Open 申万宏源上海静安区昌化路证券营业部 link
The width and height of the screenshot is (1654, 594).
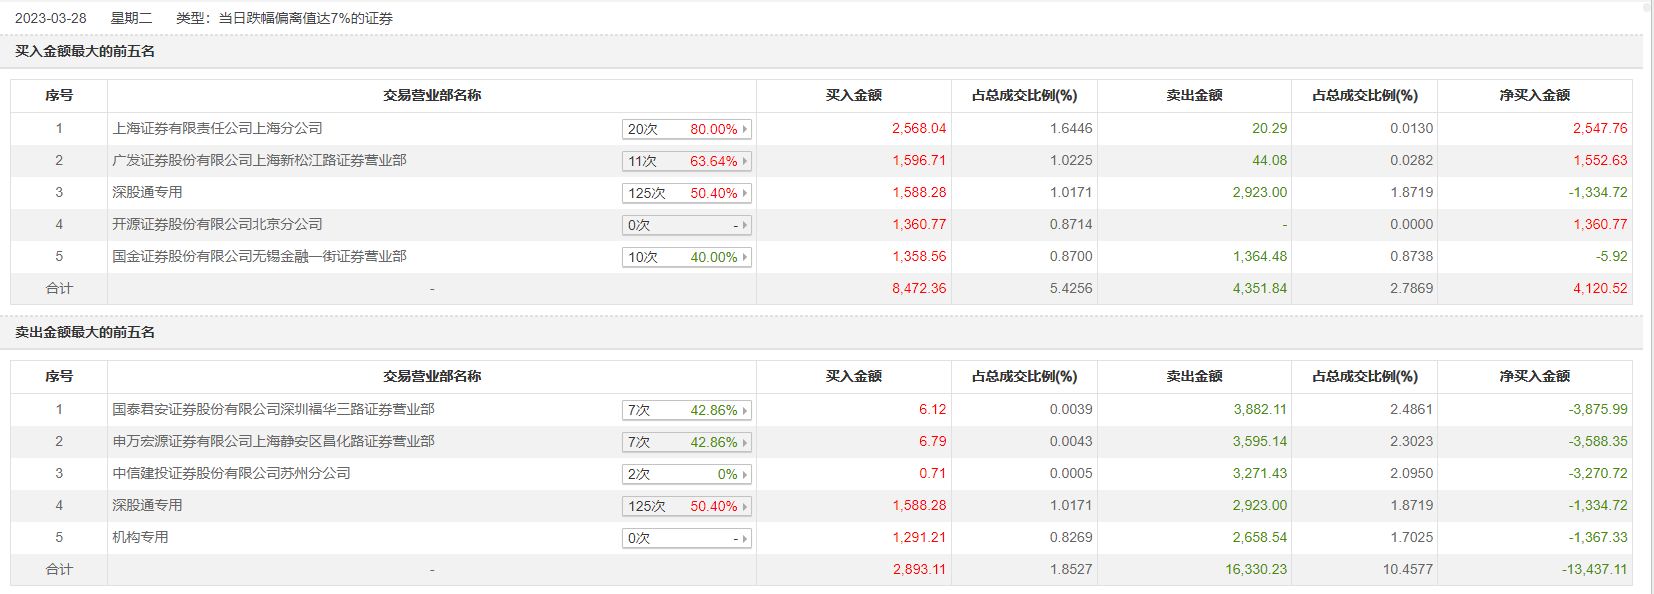(273, 441)
